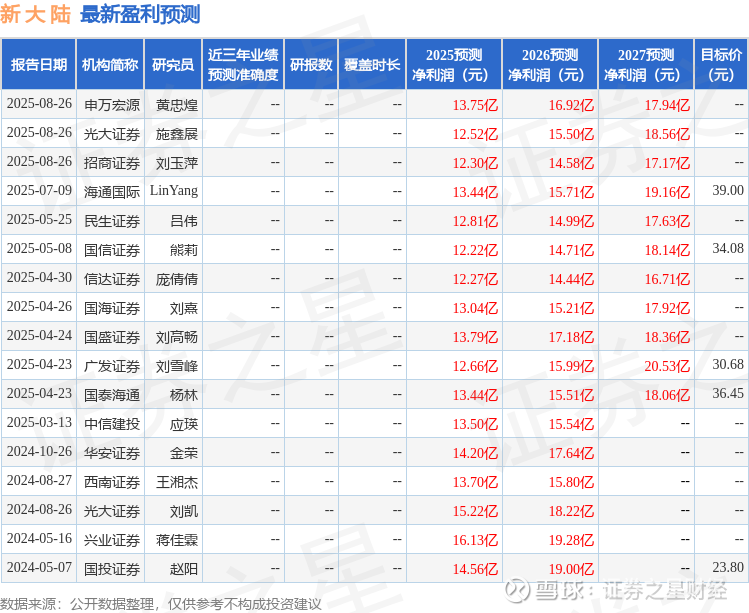Click the 2027预测净利润 header

coord(646,65)
